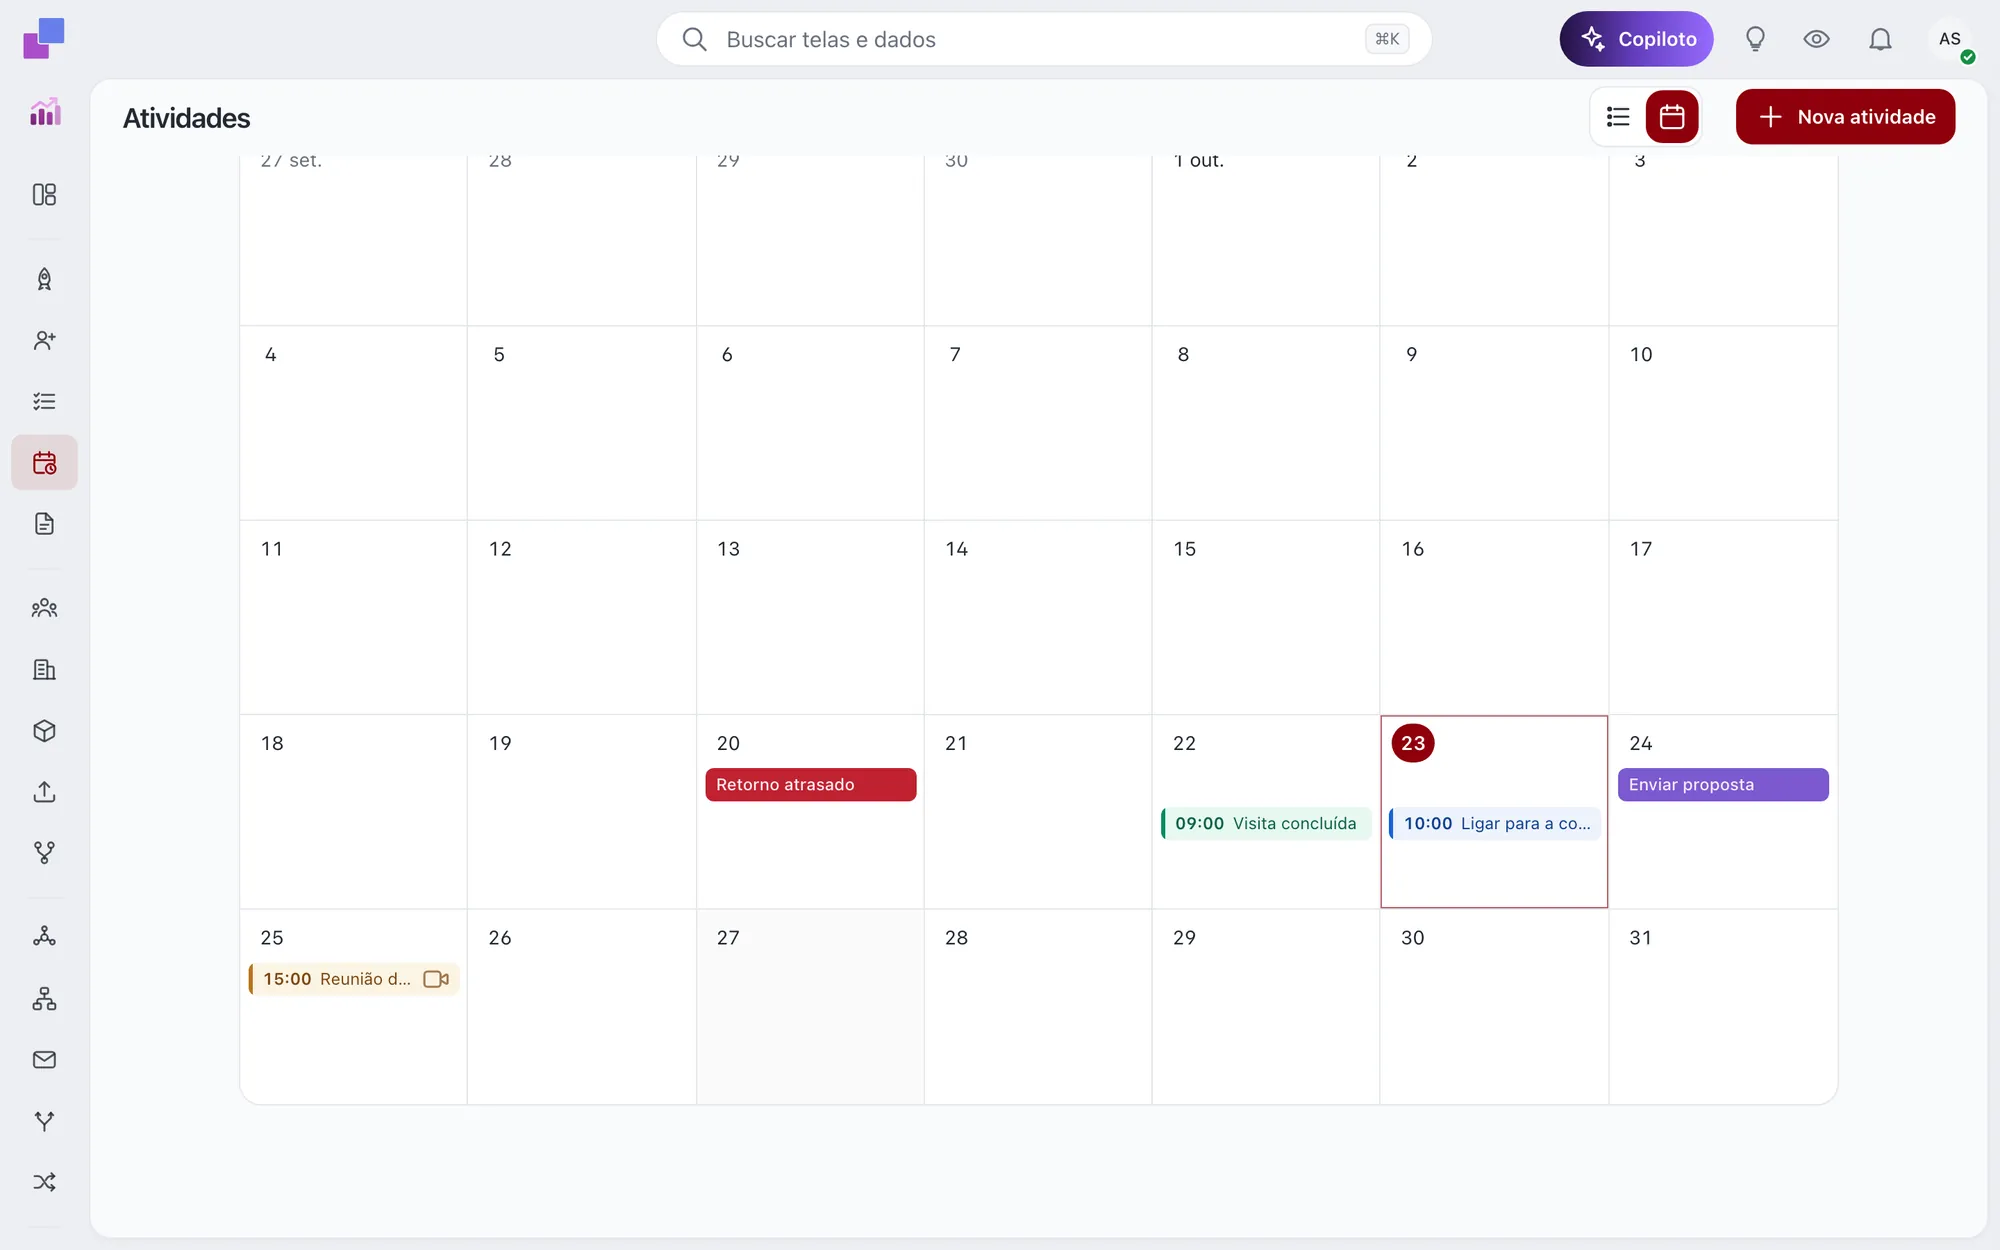Screen dimensions: 2000x1250
Task: Switch to calendar view of activities
Action: (1672, 117)
